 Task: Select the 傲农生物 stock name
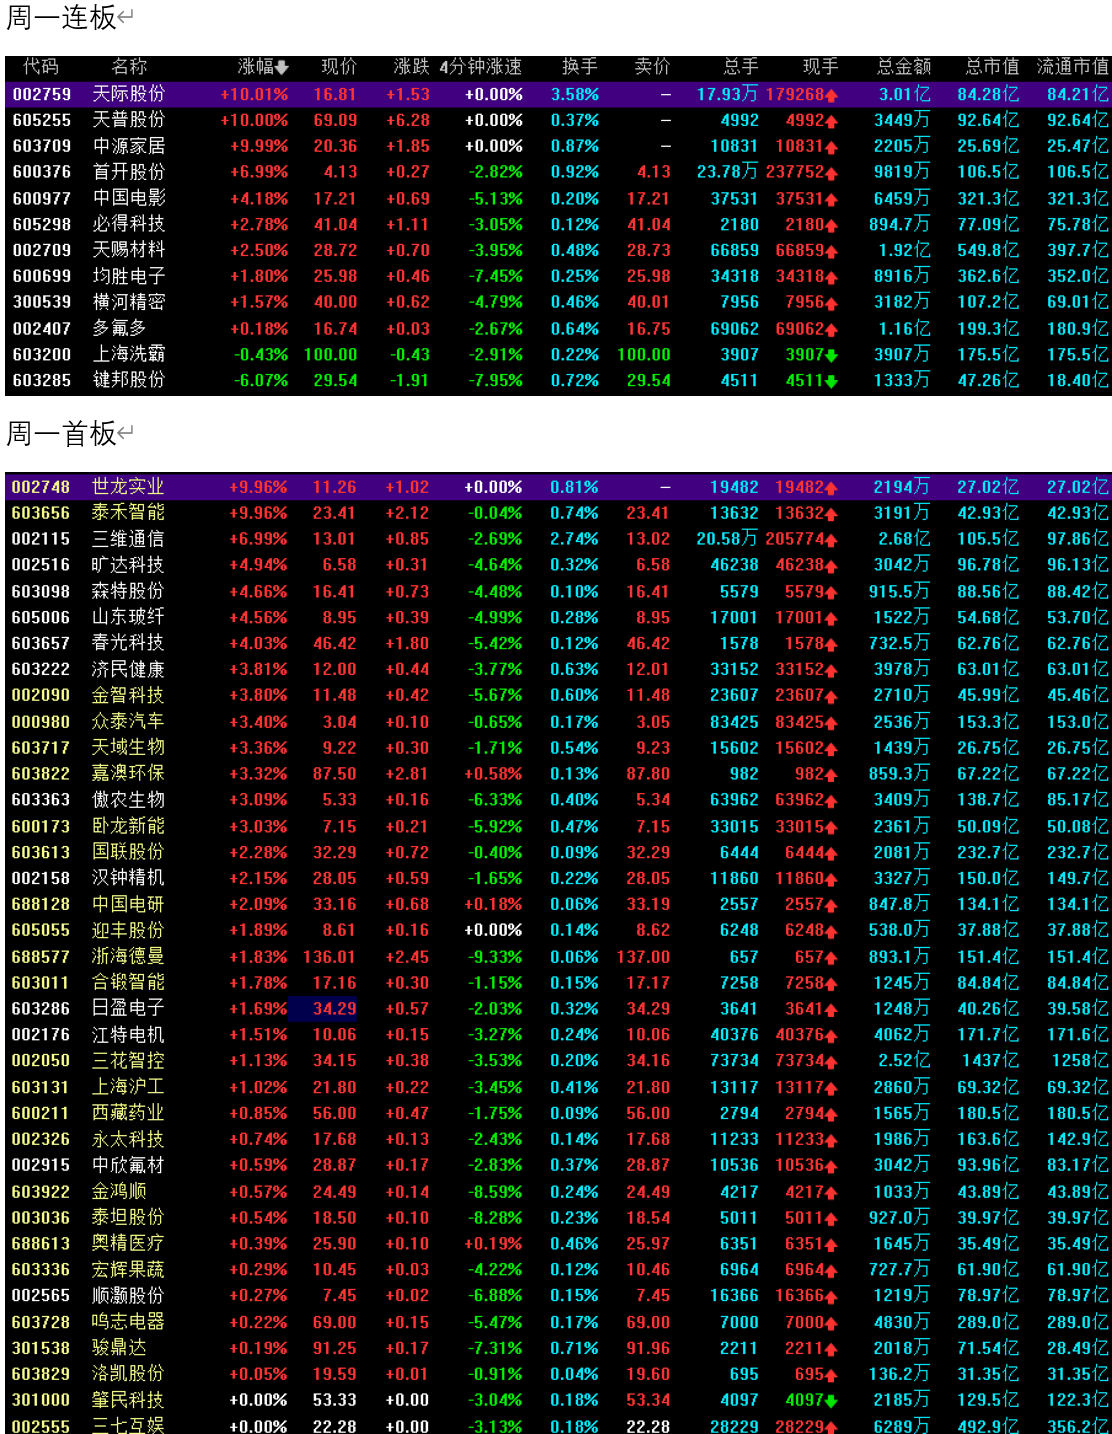click(x=129, y=800)
